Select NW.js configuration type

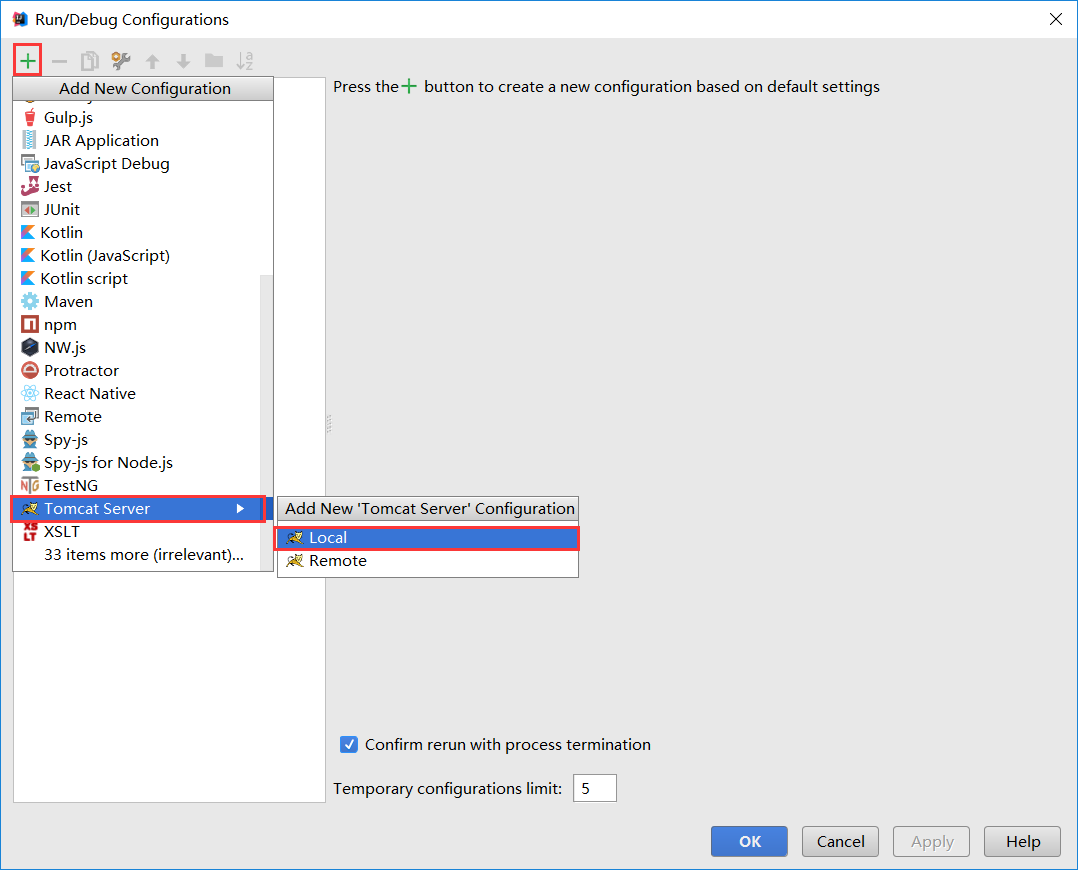[136, 348]
